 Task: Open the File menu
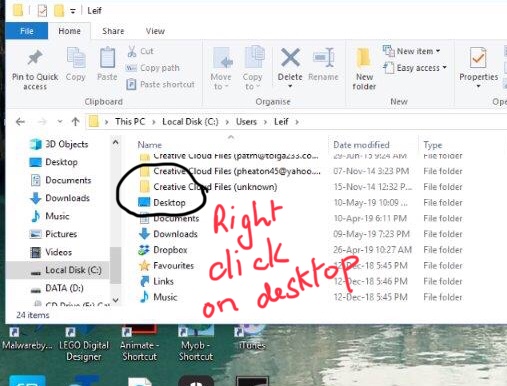[x=27, y=31]
